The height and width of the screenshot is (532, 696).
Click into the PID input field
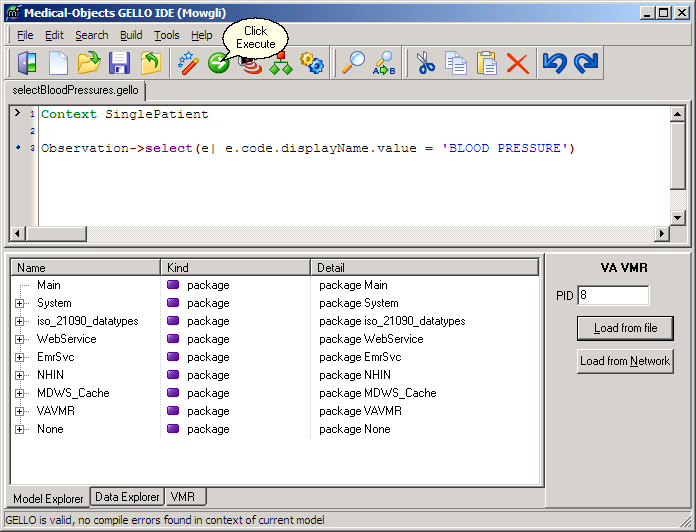tap(613, 295)
